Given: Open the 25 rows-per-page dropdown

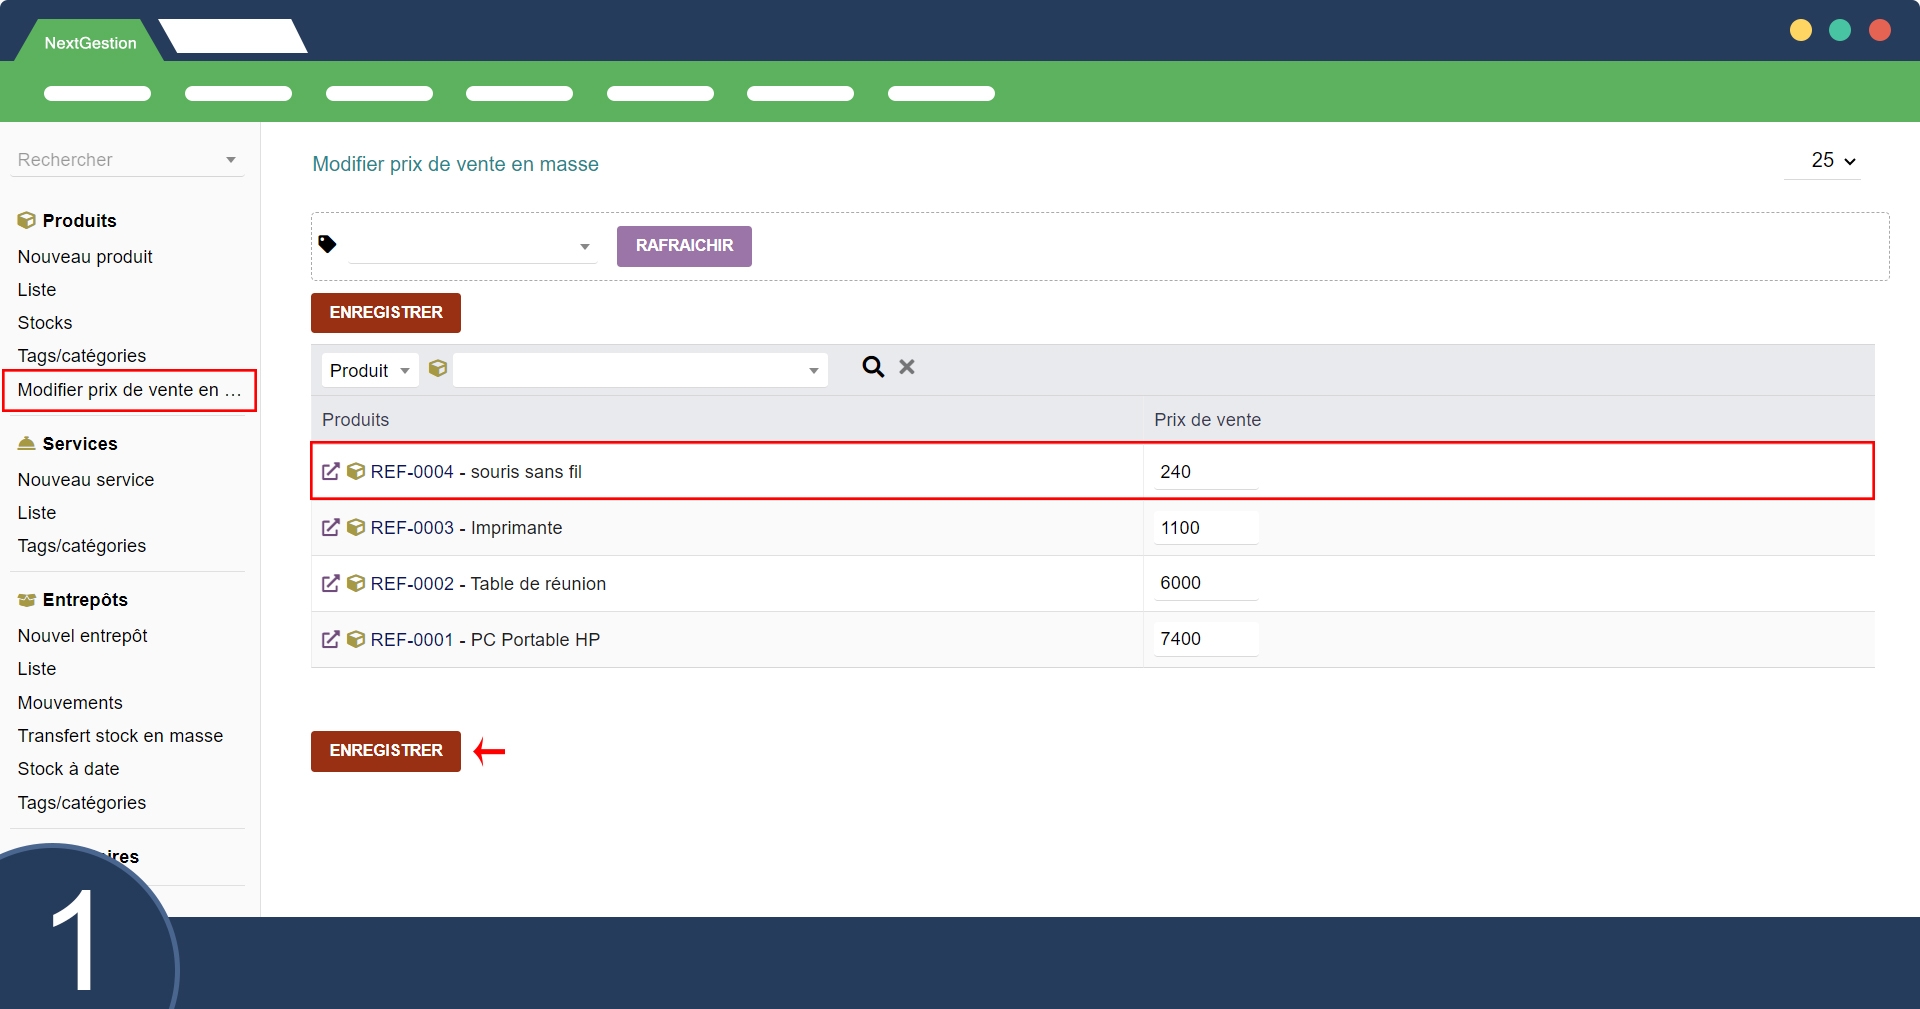Looking at the screenshot, I should click(x=1831, y=160).
